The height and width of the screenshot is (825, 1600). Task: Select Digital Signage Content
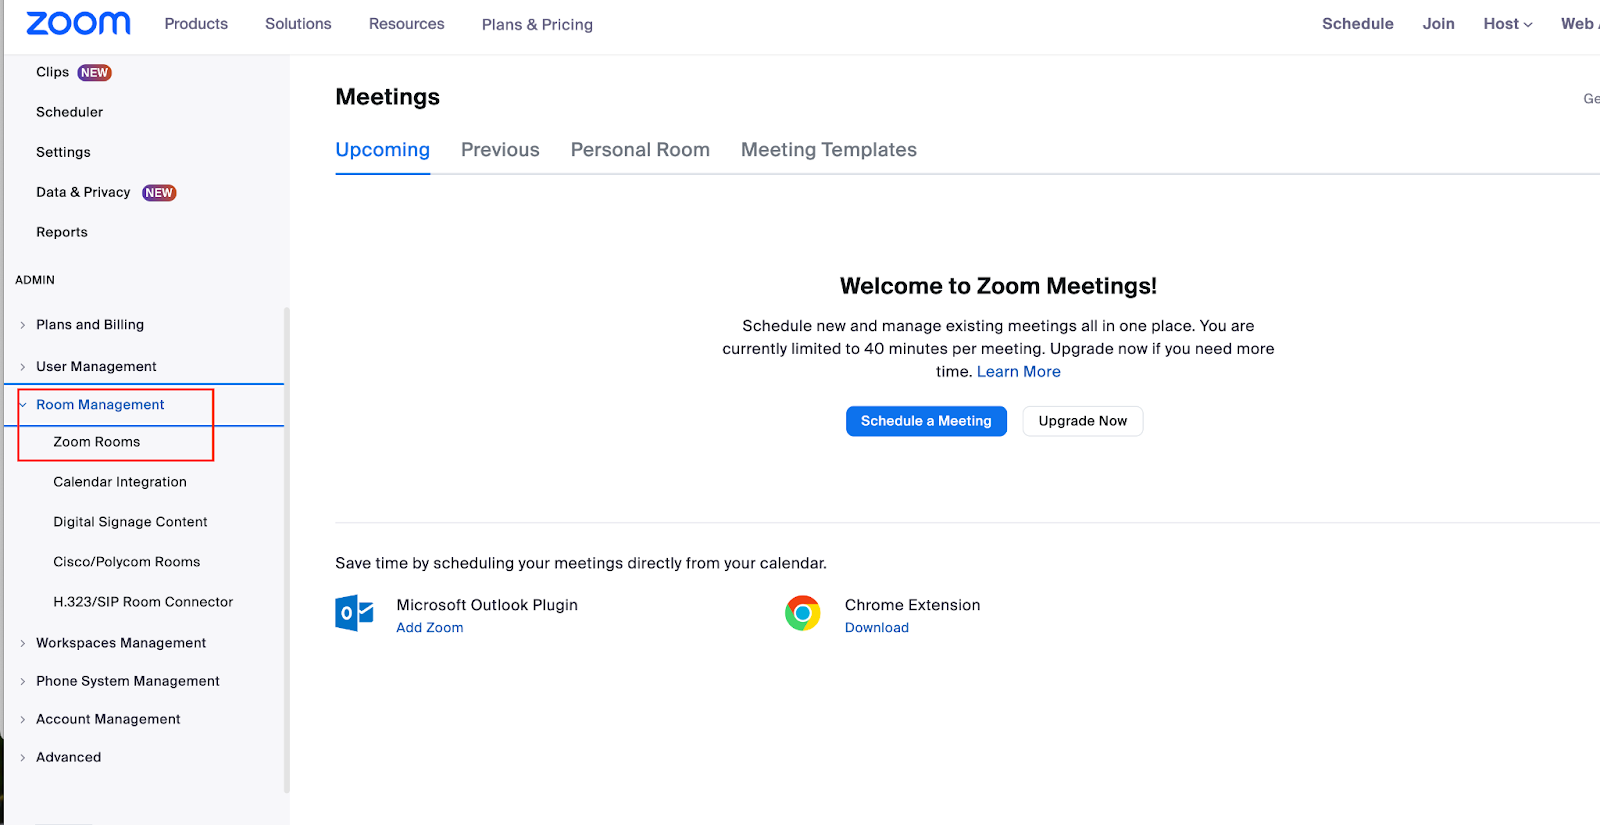pos(130,522)
